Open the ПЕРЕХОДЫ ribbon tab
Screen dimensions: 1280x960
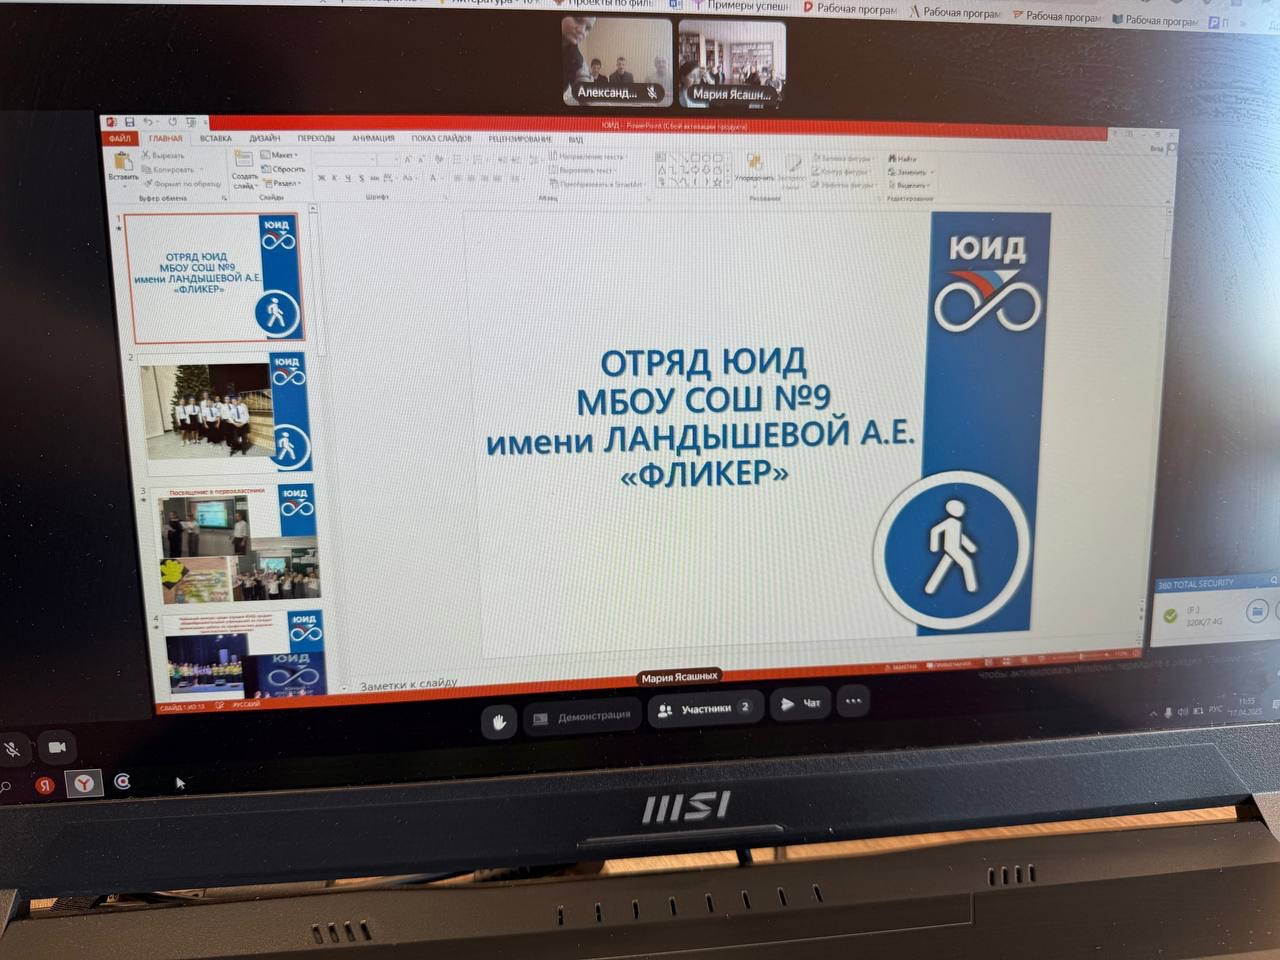tap(316, 139)
